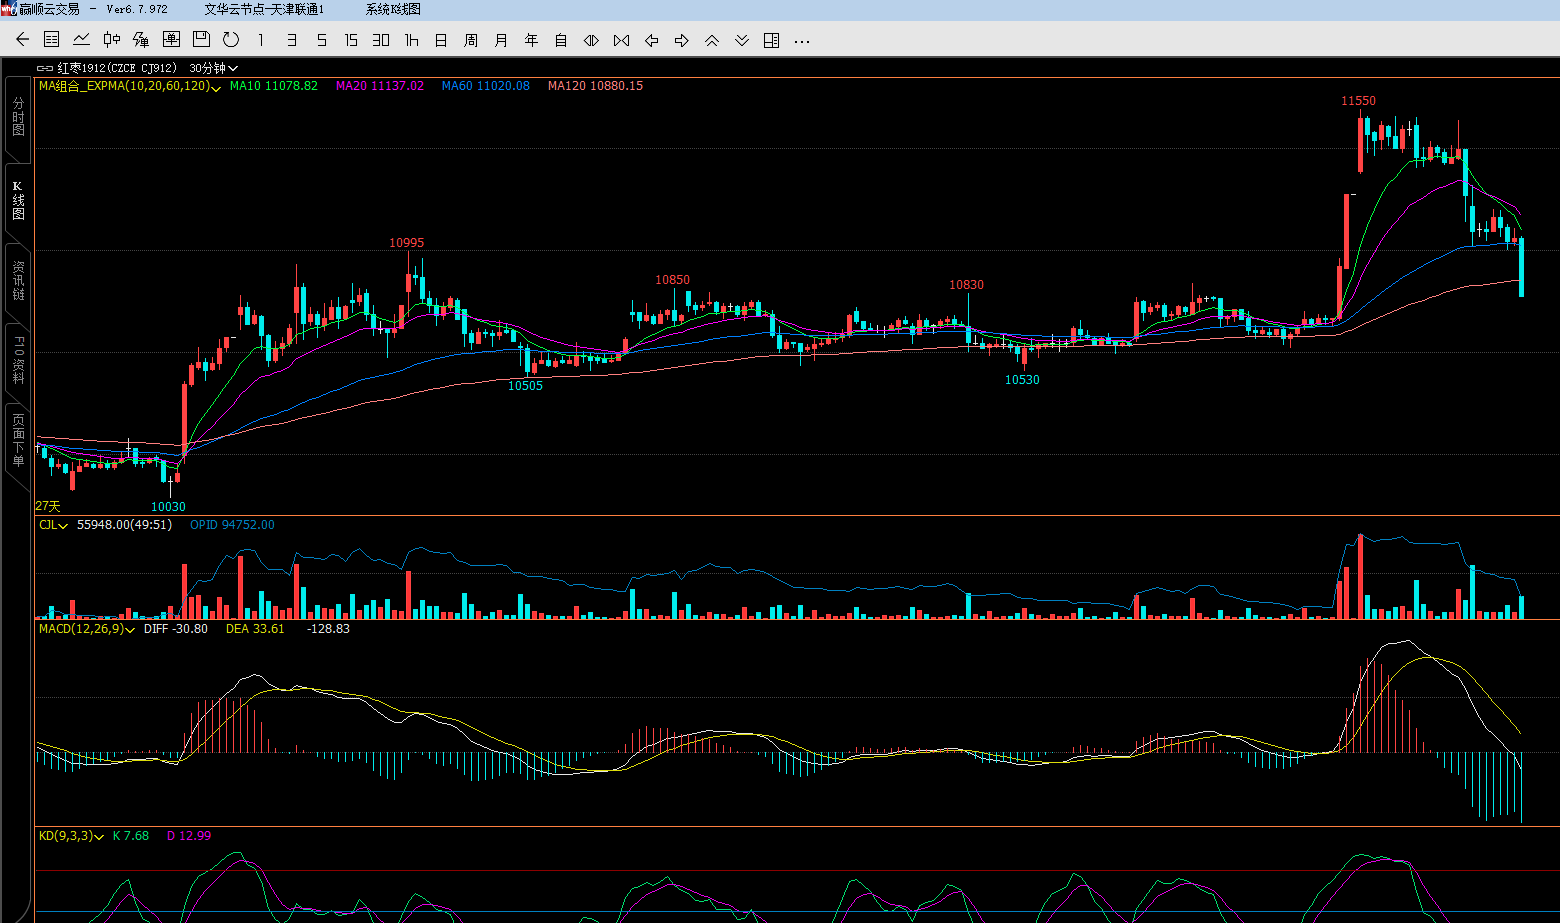Click the back arrow in toolbar
1560x923 pixels.
22,40
